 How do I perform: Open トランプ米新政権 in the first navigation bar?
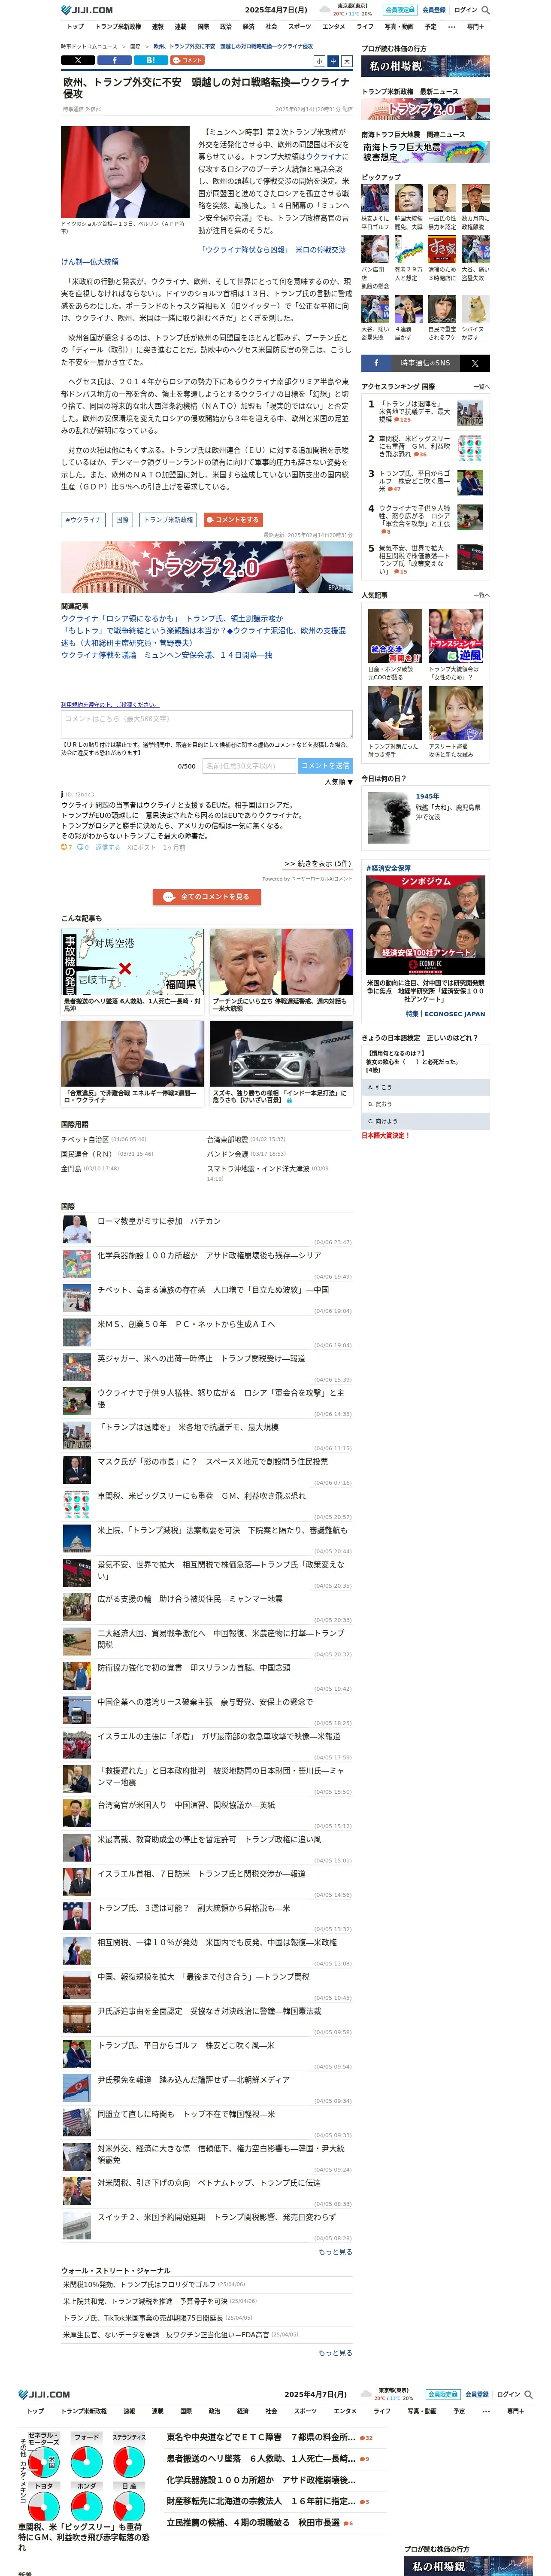coord(118,27)
